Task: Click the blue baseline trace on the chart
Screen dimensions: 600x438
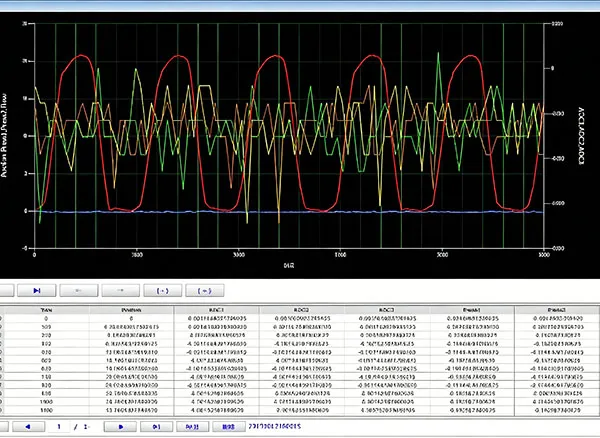Action: [289, 212]
